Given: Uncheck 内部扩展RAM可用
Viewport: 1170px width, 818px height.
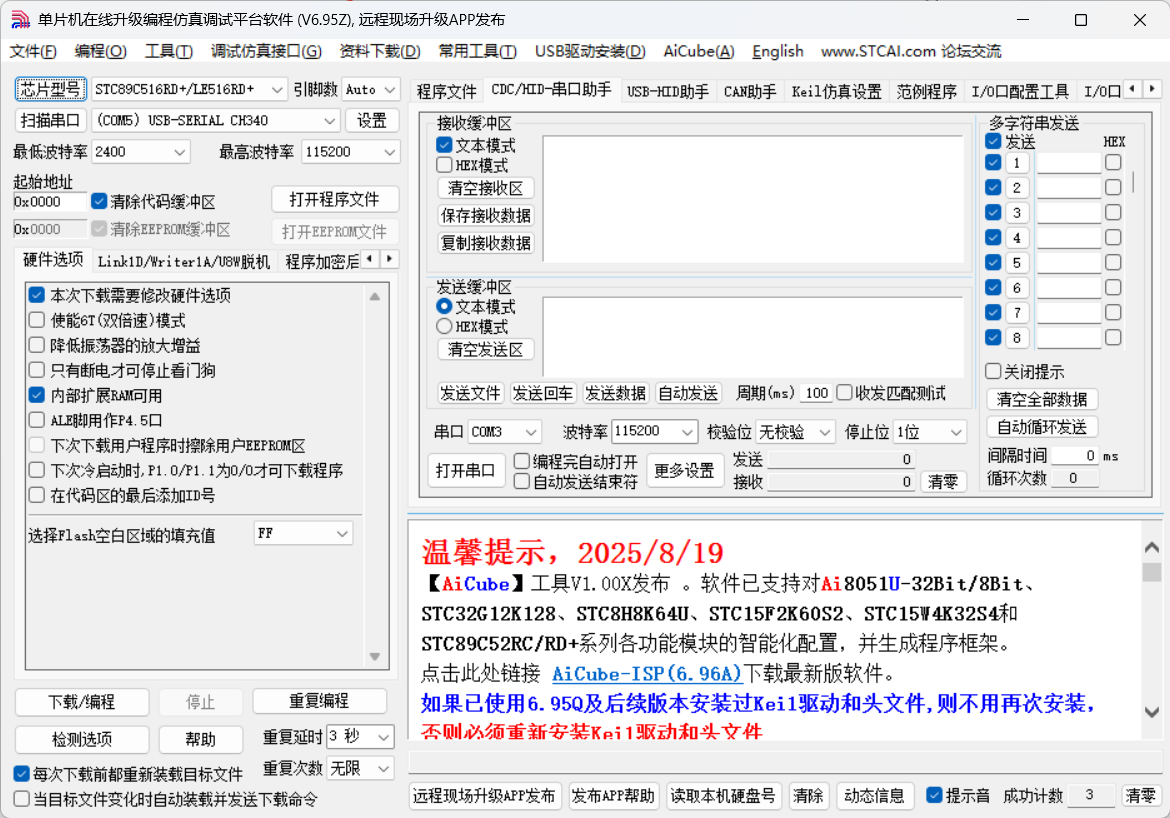Looking at the screenshot, I should click(37, 395).
